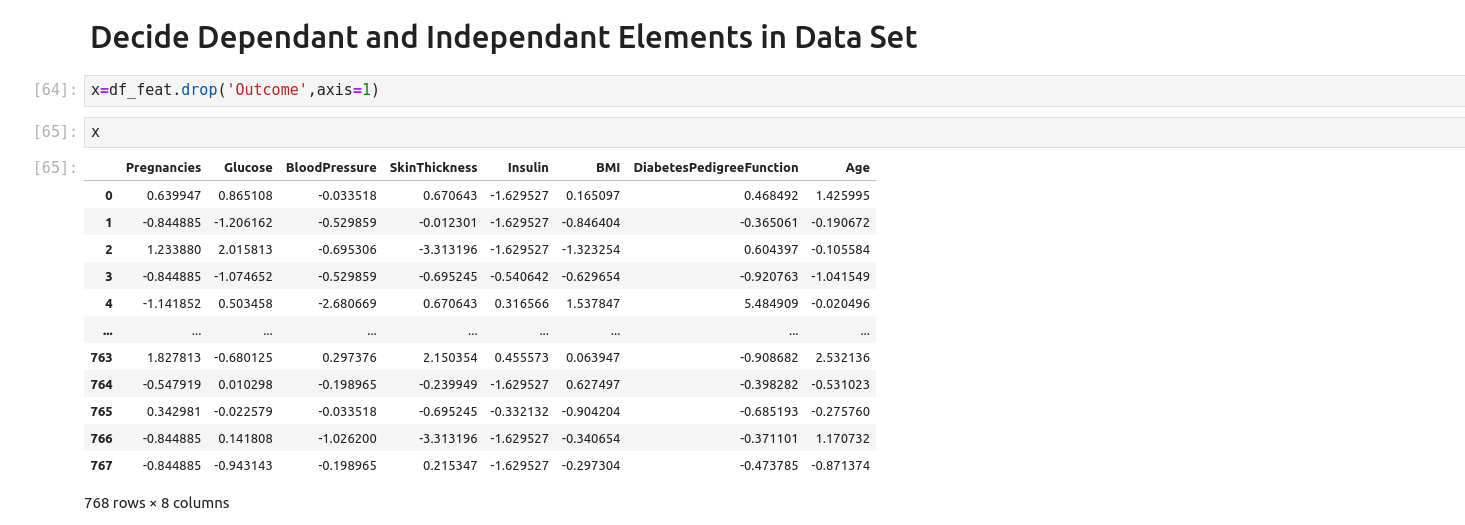
Task: Select the BloodPressure column header
Action: pos(331,168)
